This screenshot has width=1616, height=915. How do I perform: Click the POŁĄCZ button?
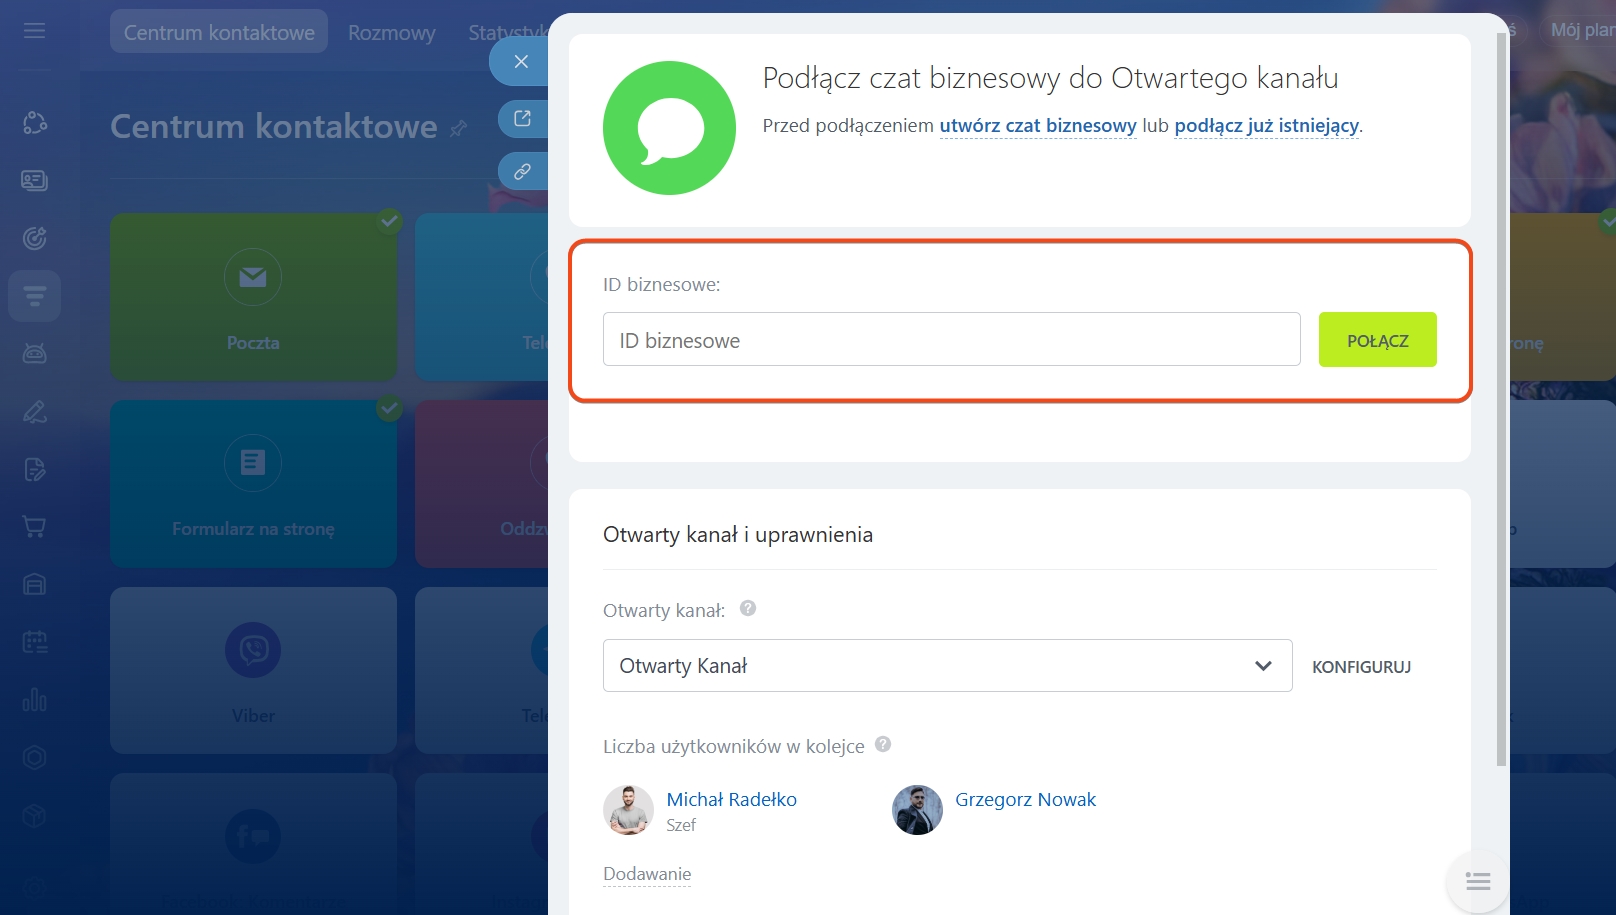[x=1378, y=340]
